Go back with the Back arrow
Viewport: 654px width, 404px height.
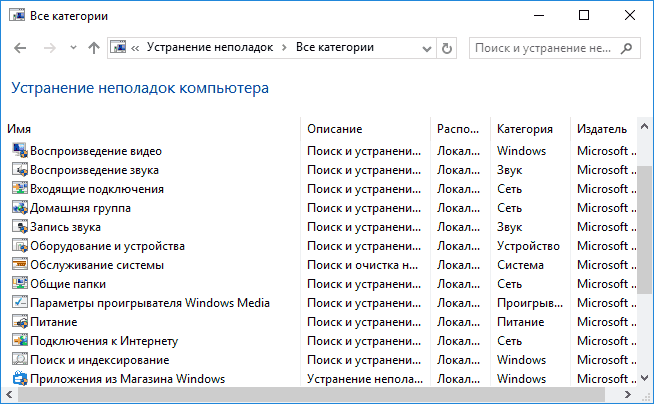pos(21,47)
